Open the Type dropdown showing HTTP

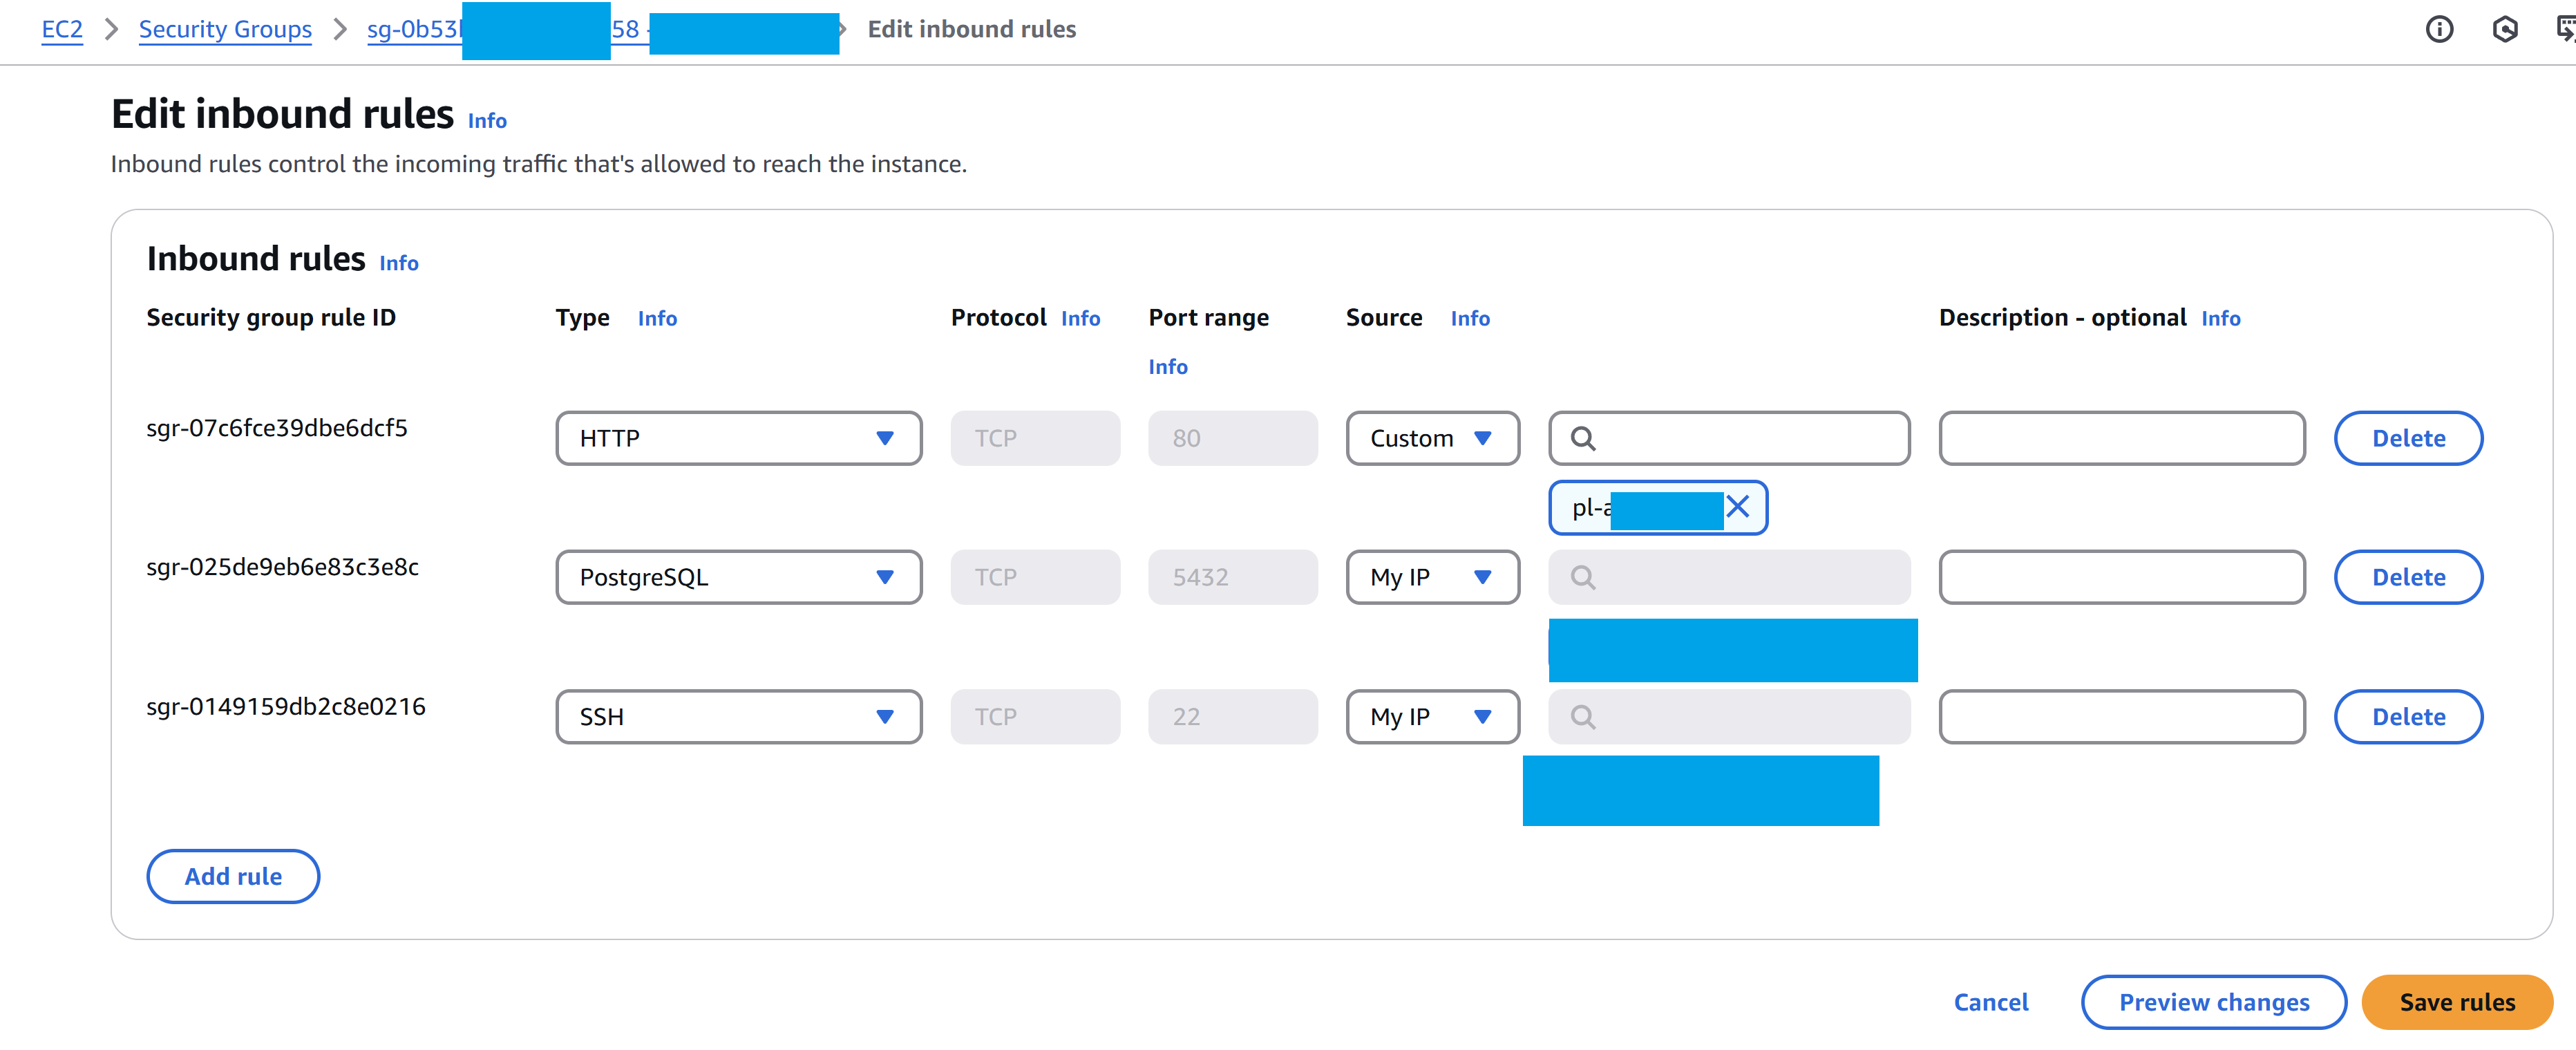[737, 438]
